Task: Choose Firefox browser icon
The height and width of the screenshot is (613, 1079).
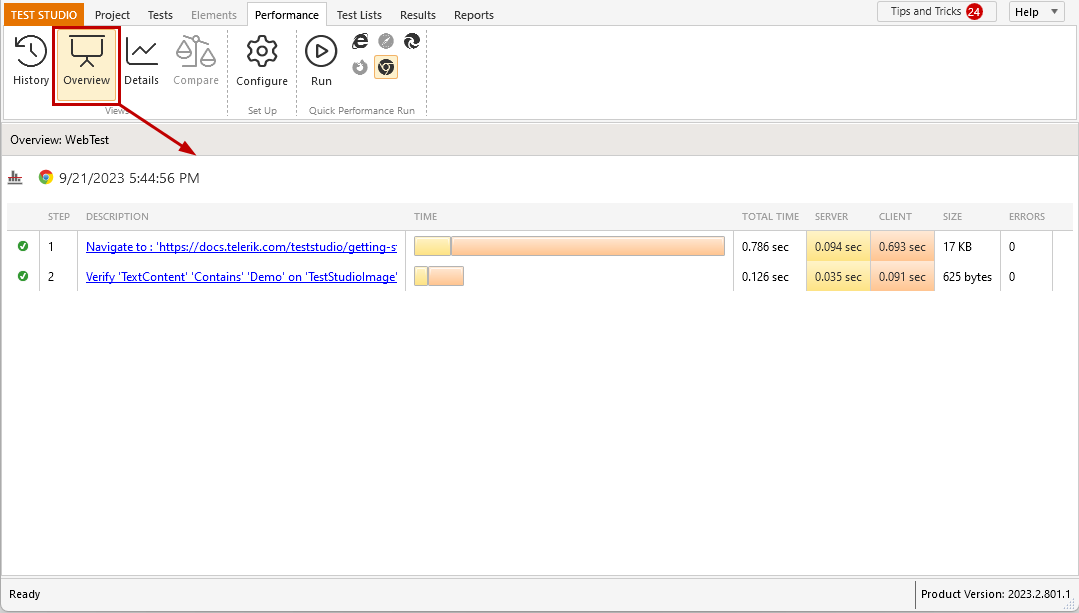Action: [x=360, y=67]
